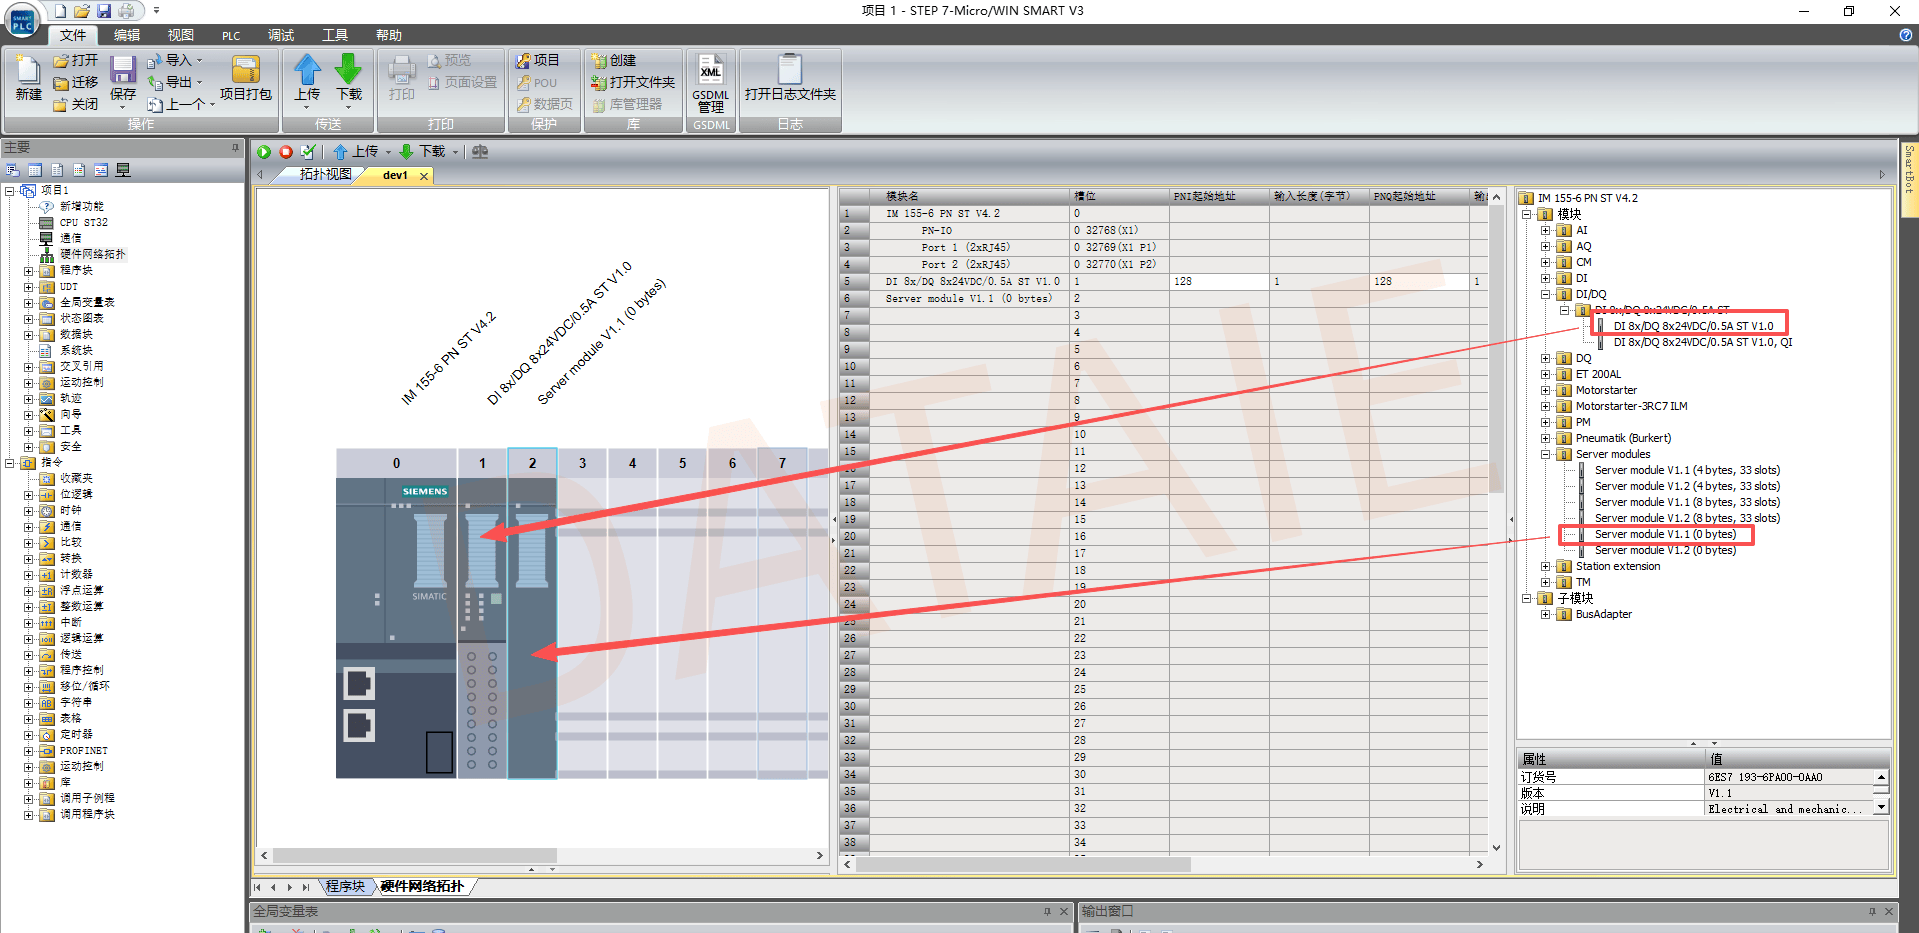Click the 项目 protection key icon
Image resolution: width=1919 pixels, height=933 pixels.
coord(523,61)
